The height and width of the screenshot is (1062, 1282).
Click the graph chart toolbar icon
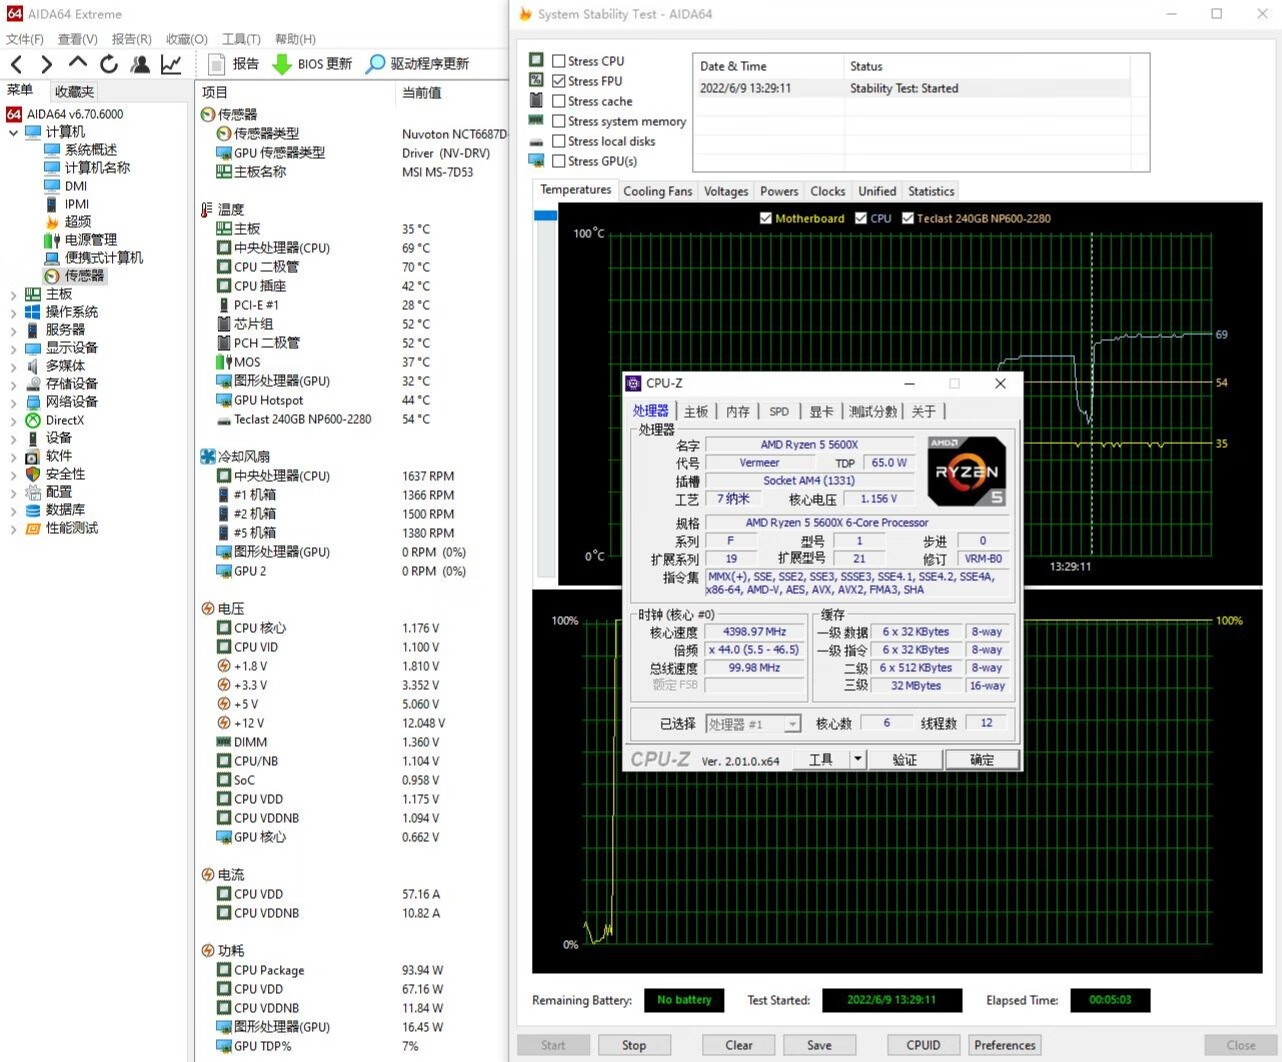click(171, 64)
